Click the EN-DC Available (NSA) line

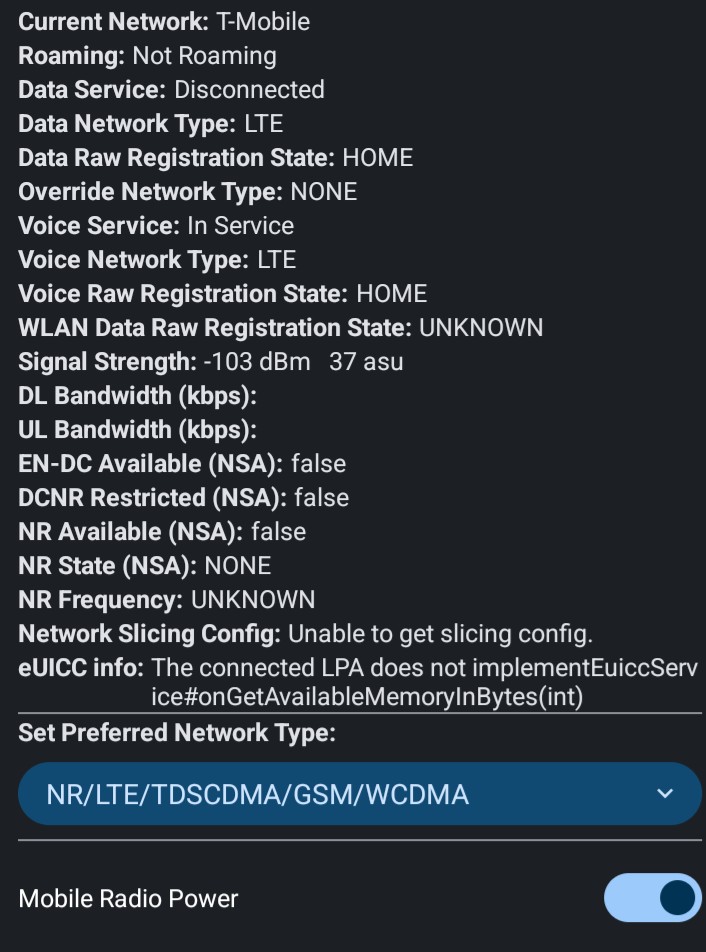click(x=182, y=463)
